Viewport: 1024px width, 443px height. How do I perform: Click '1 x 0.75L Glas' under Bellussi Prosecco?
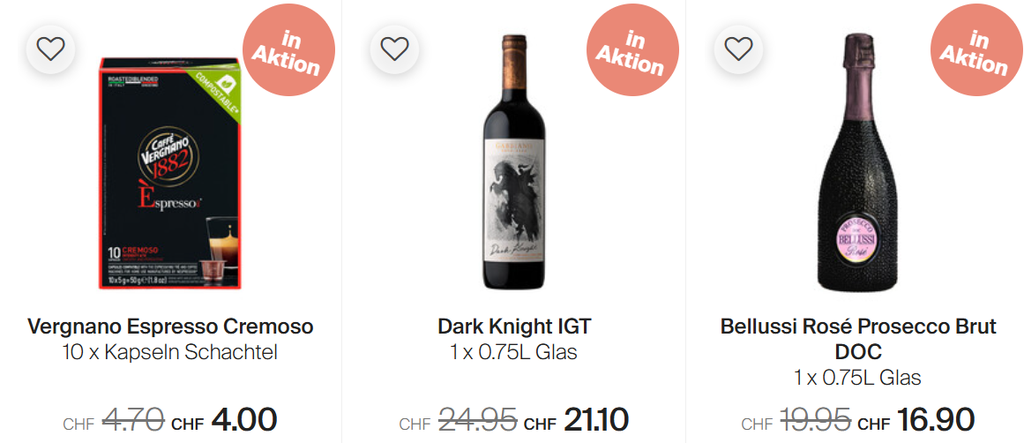click(857, 378)
